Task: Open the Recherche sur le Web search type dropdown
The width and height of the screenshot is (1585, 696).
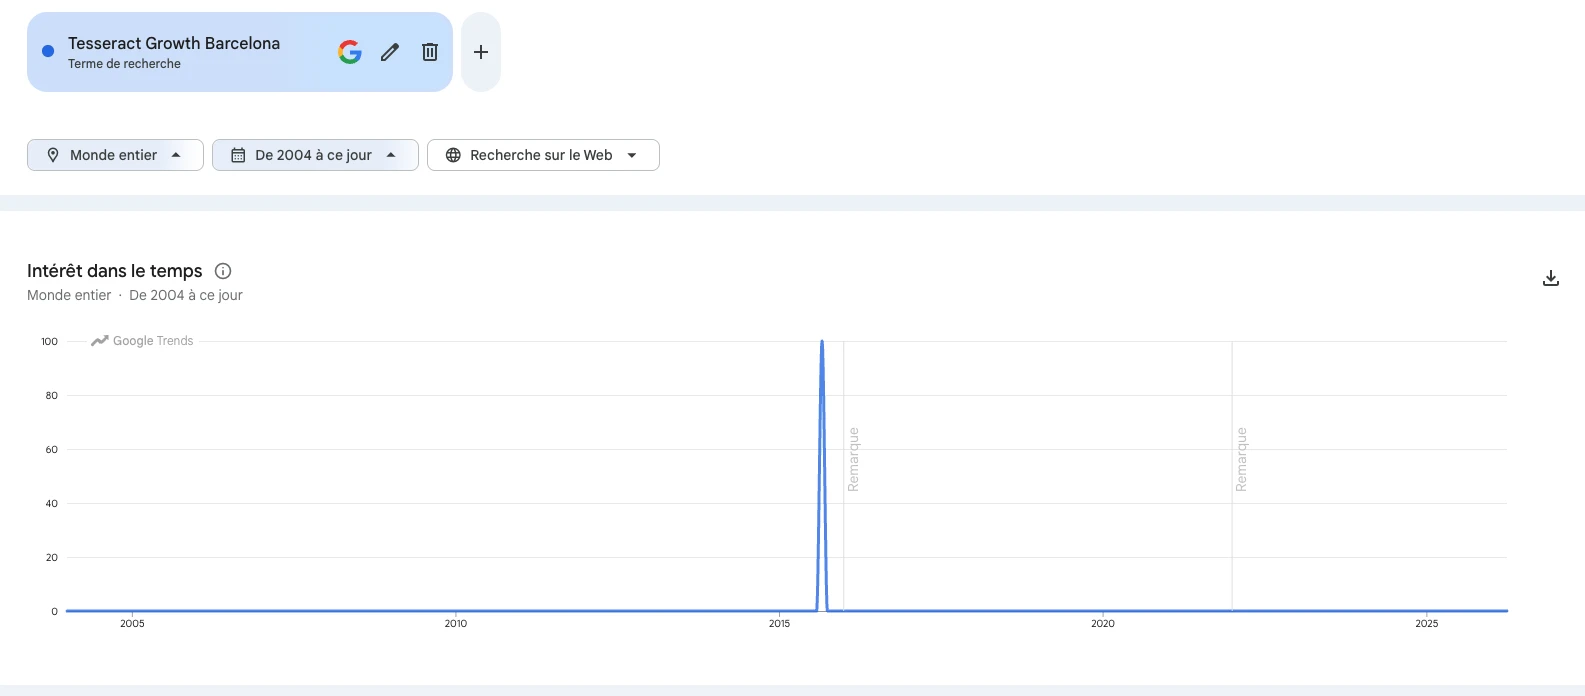Action: pos(543,154)
